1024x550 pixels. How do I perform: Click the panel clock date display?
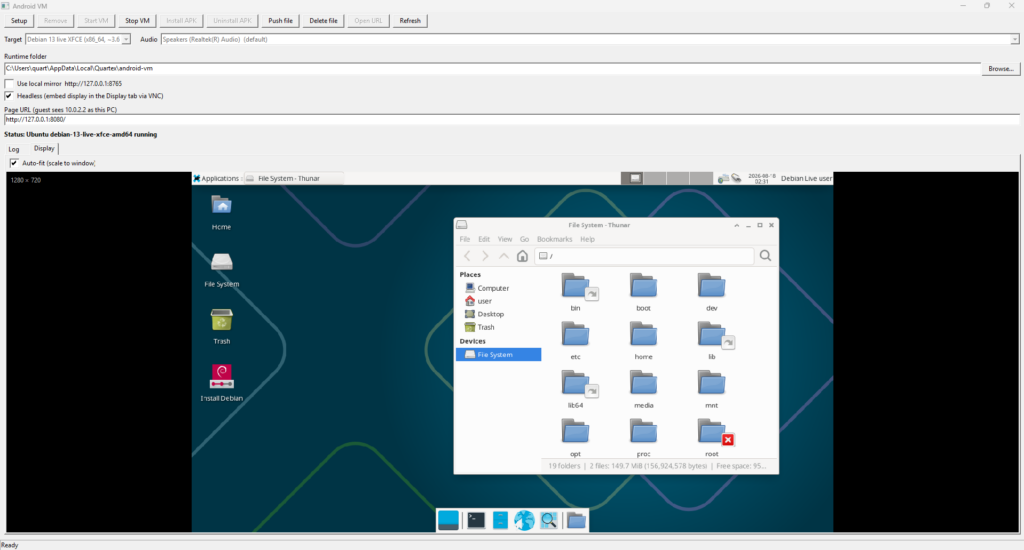tap(761, 178)
